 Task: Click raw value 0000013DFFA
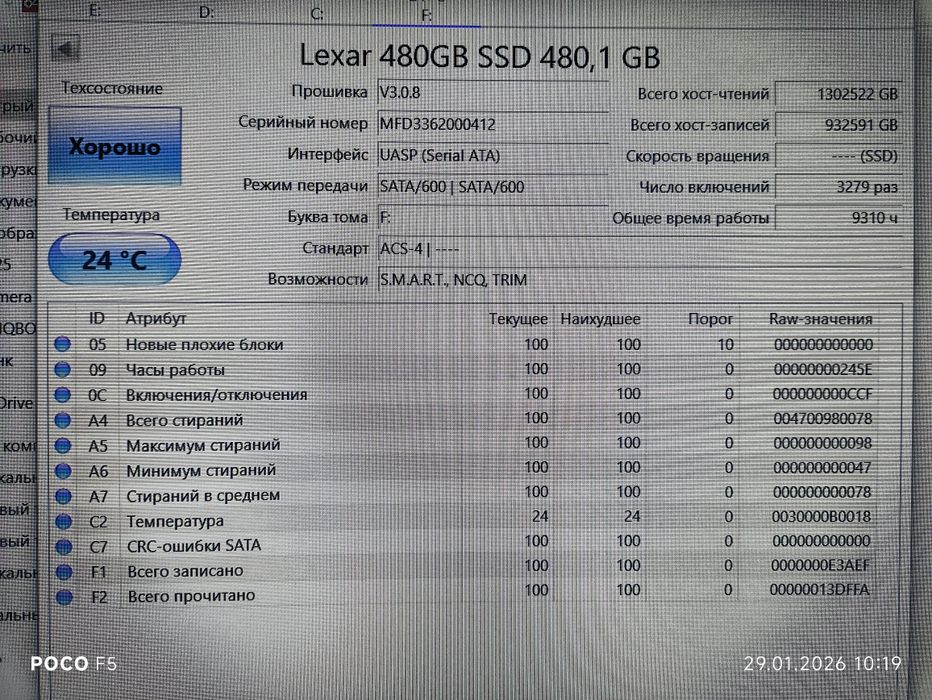click(820, 590)
